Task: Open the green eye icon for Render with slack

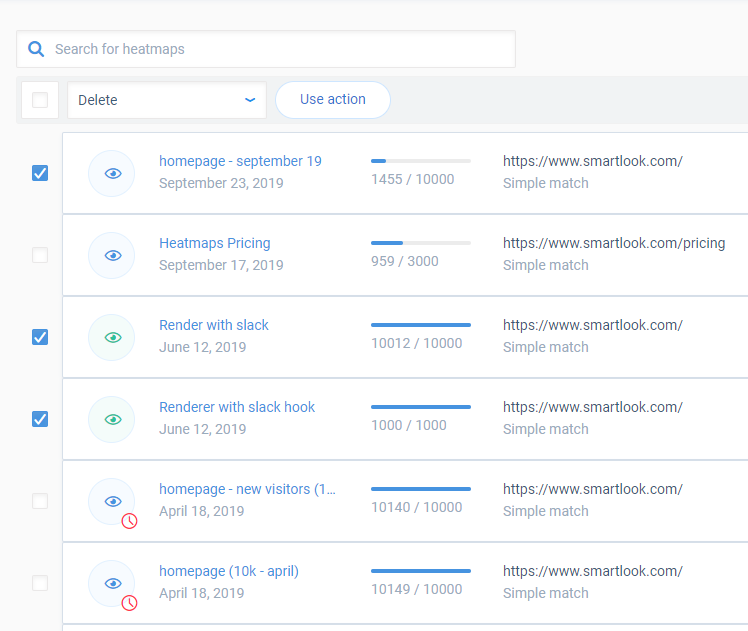Action: pos(112,338)
